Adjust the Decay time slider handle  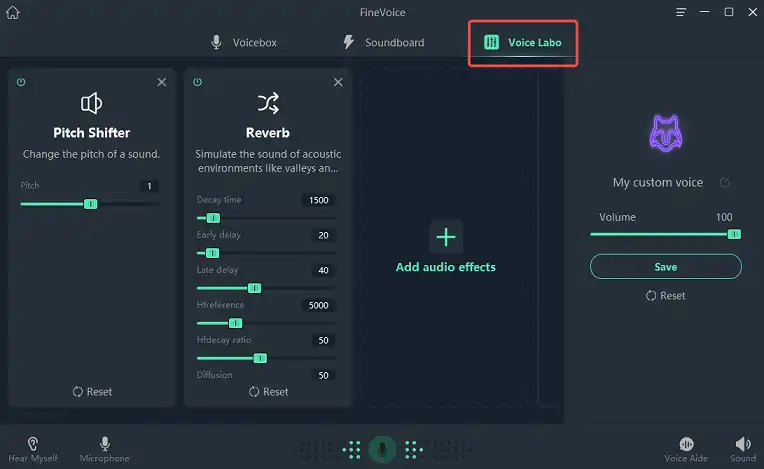tap(213, 218)
